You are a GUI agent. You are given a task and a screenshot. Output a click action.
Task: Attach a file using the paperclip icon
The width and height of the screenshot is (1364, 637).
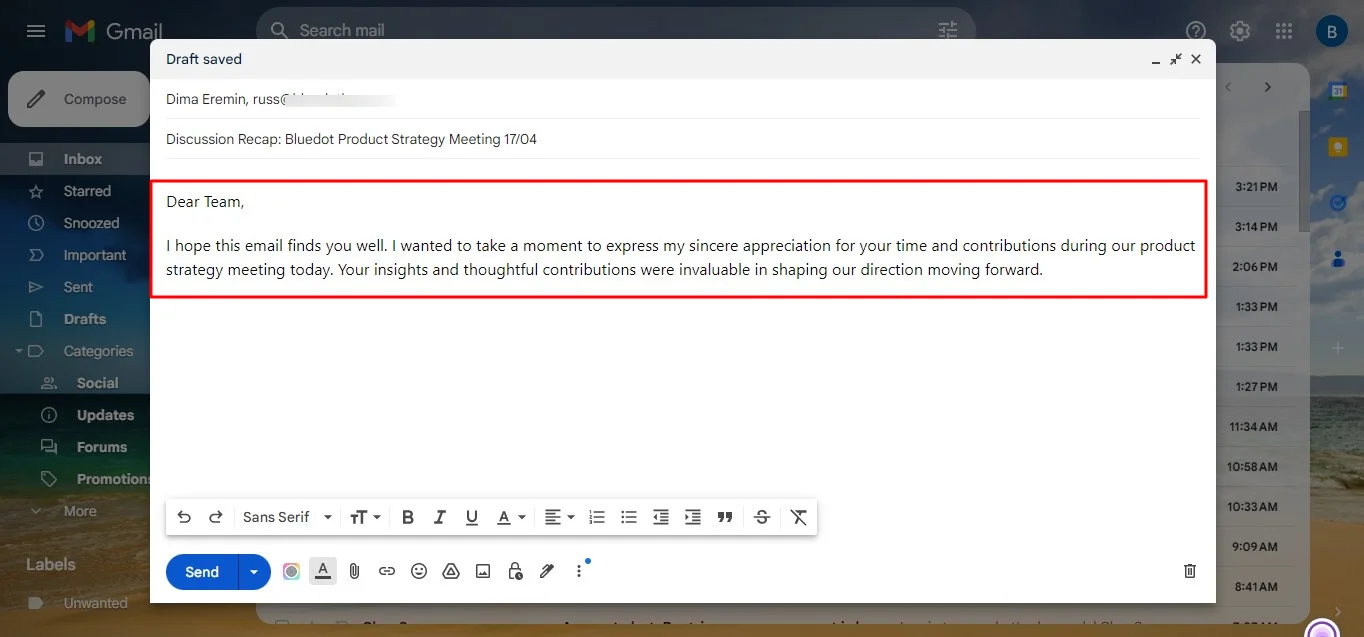click(x=354, y=570)
